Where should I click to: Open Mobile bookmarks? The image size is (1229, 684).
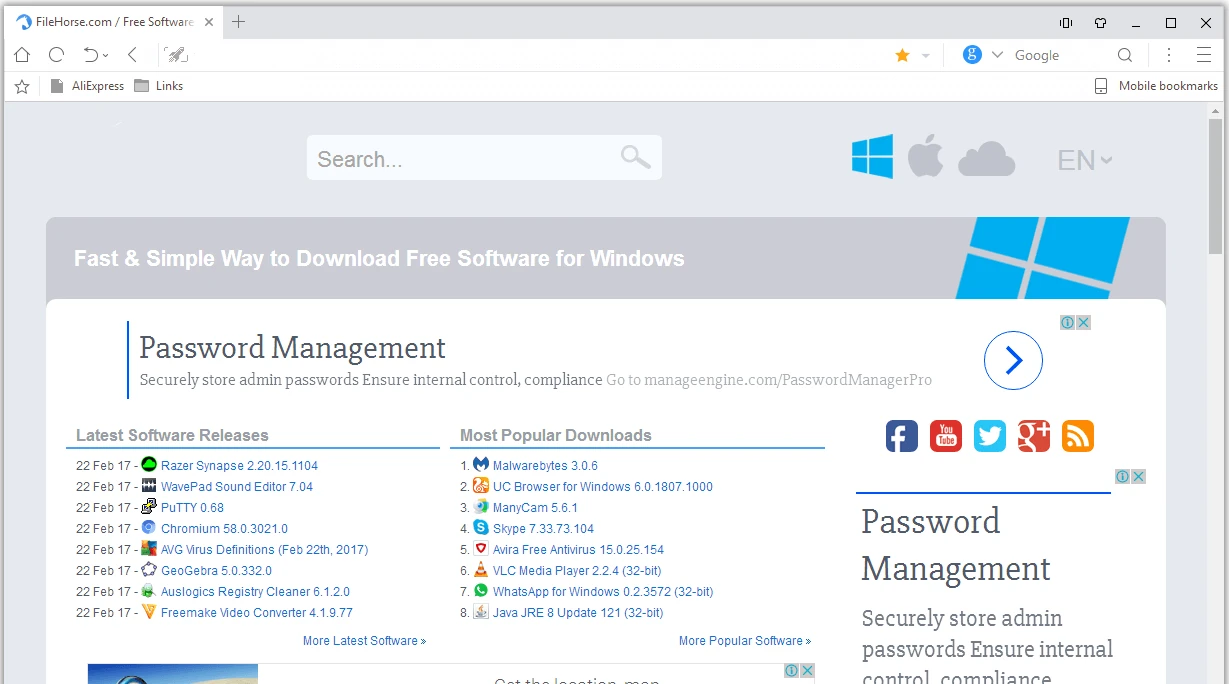1156,86
